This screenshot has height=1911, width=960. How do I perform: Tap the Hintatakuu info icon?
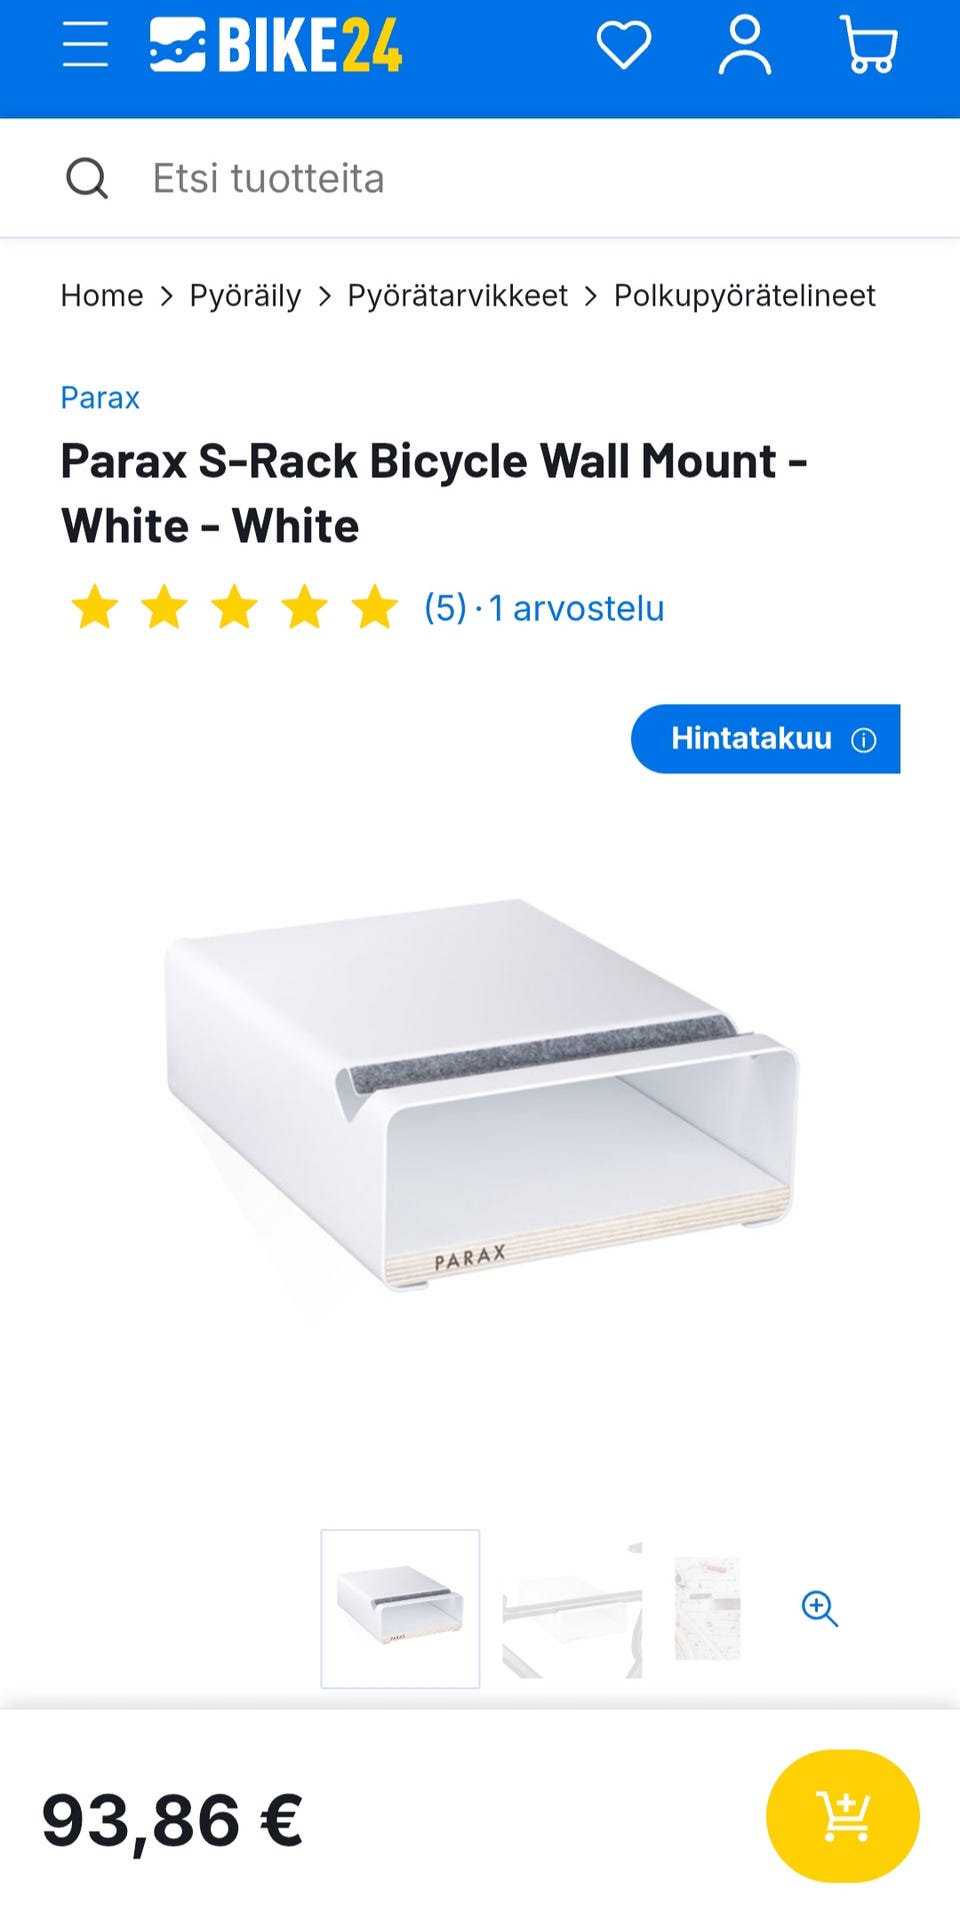863,739
